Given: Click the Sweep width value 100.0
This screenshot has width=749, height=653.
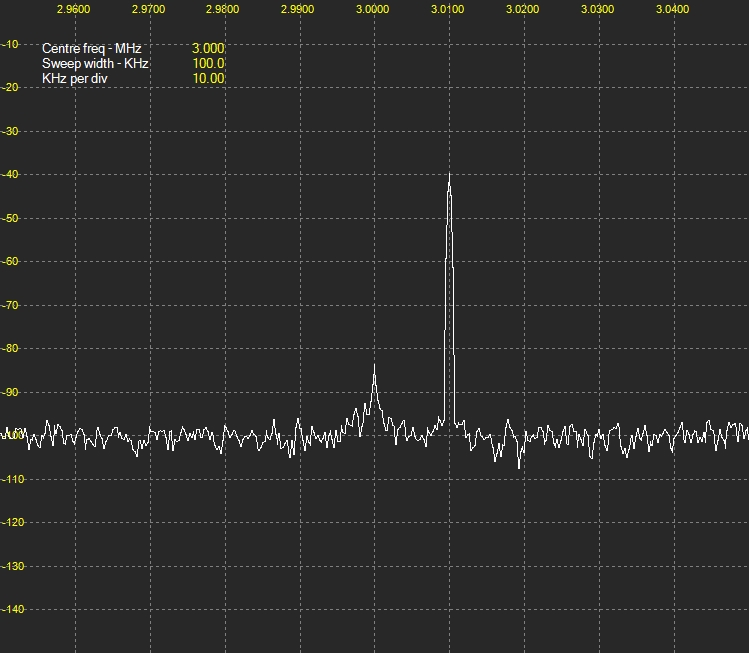Looking at the screenshot, I should pos(208,64).
